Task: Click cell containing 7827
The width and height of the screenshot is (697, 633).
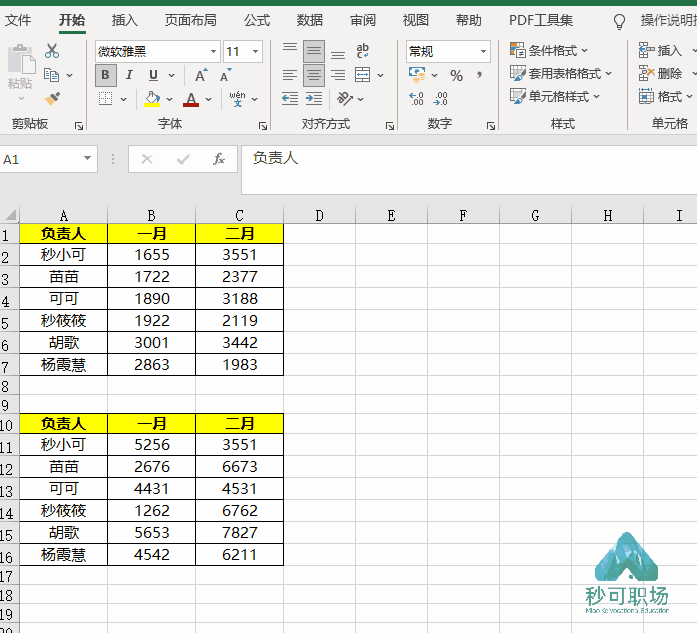Action: point(240,533)
